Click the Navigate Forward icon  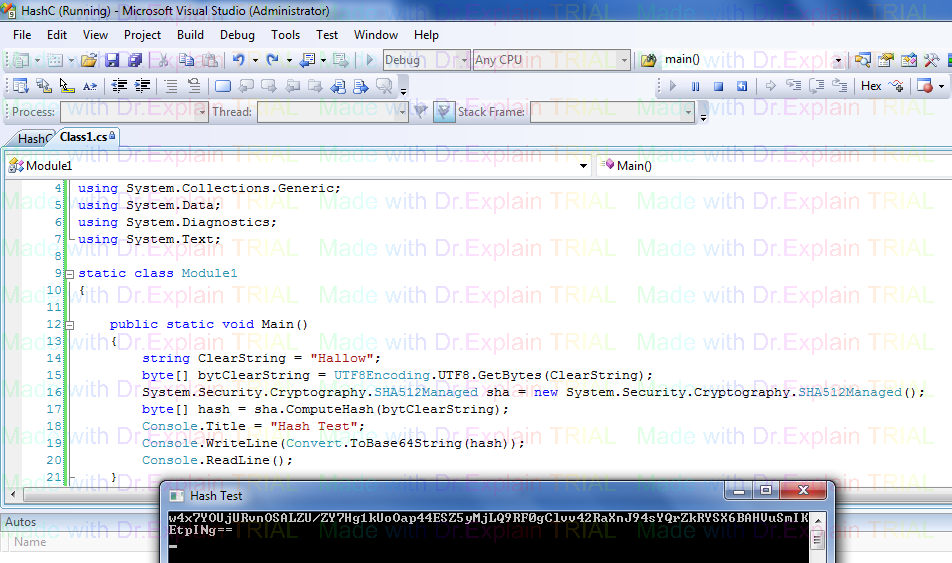click(x=341, y=60)
